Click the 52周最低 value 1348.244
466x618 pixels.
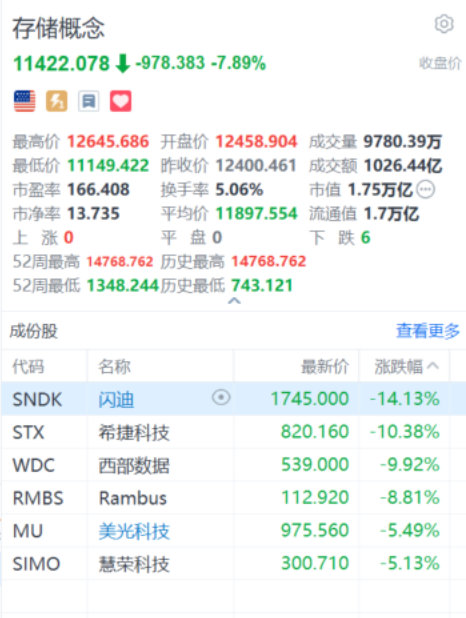123,285
